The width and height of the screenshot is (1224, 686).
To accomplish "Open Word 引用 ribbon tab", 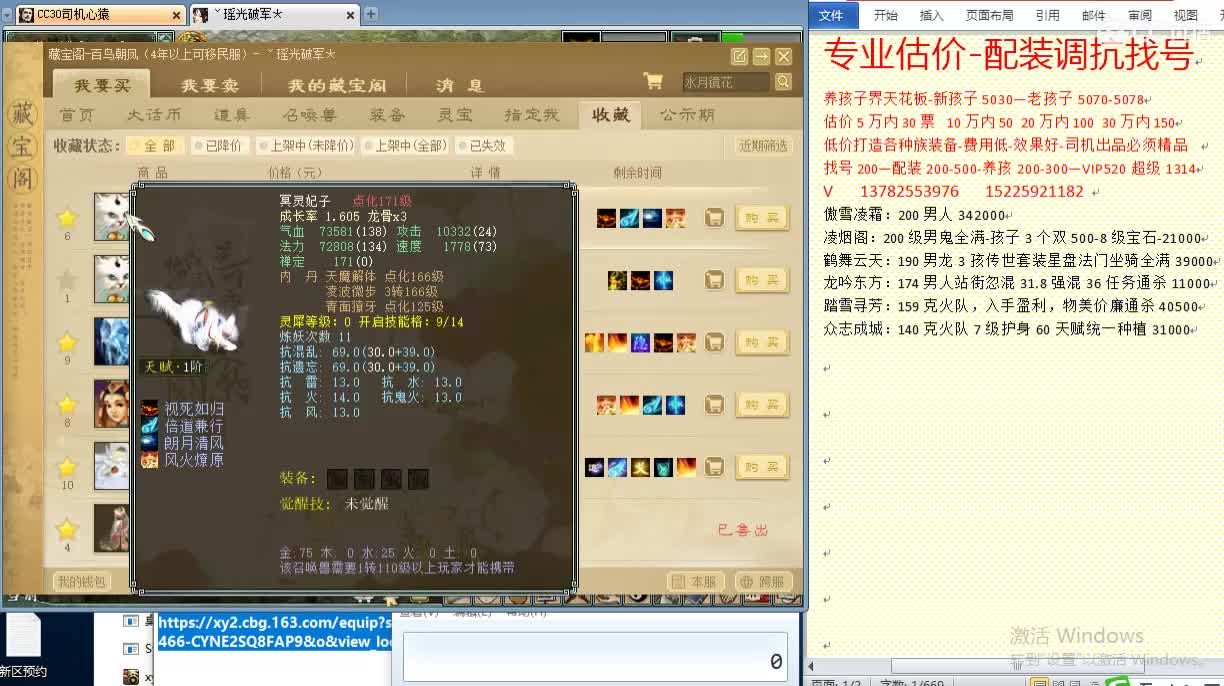I will coord(1047,15).
